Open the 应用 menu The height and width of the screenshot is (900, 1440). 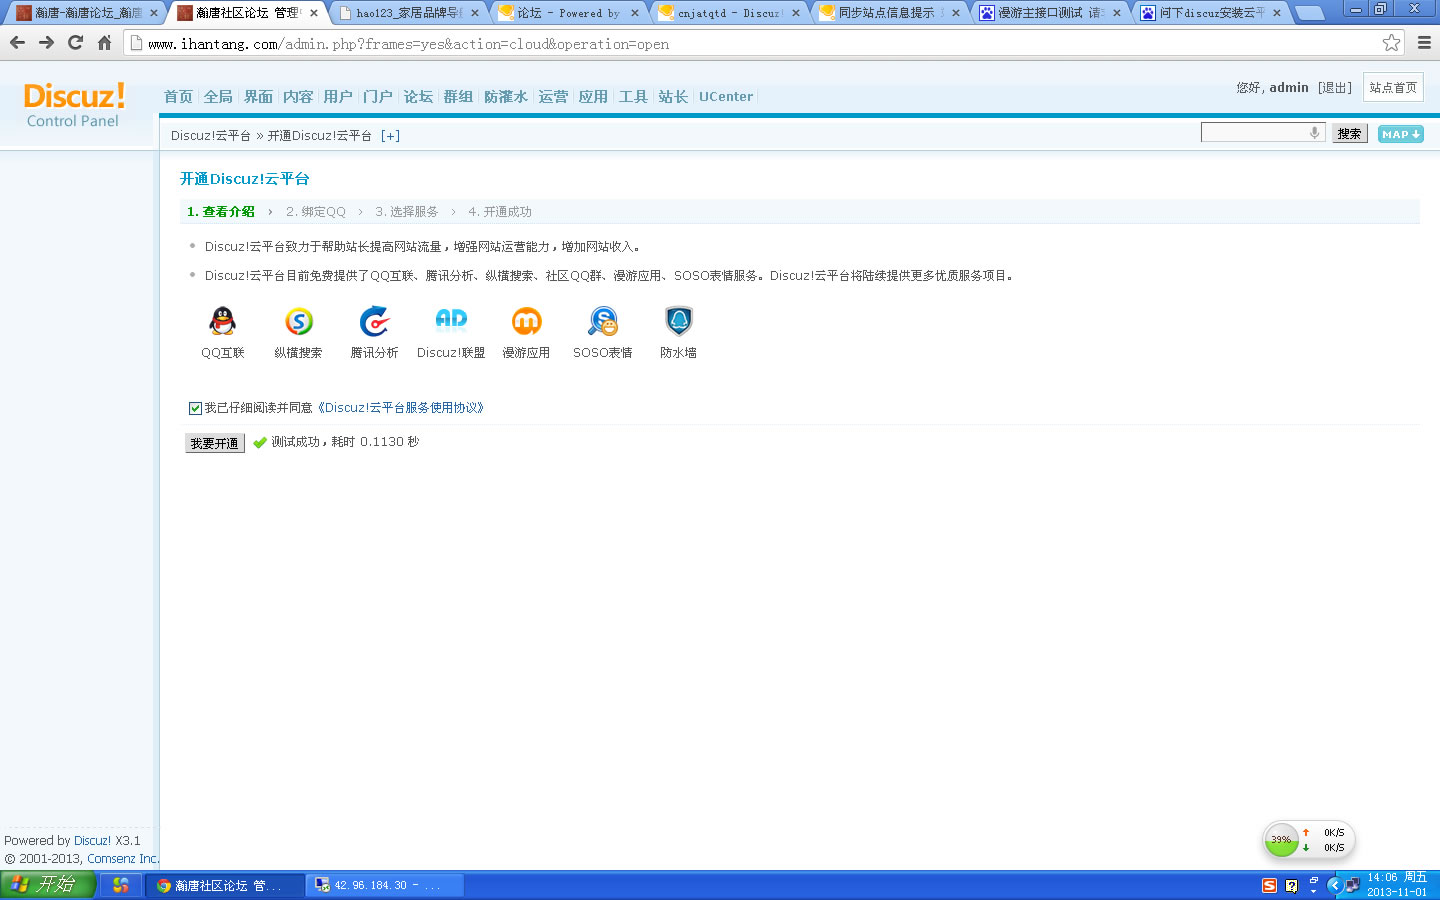pos(593,97)
